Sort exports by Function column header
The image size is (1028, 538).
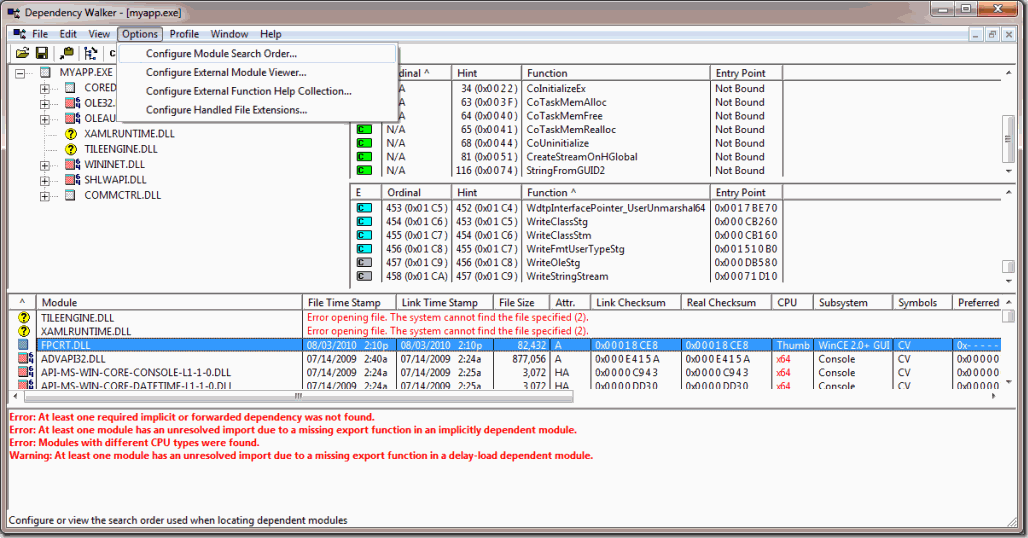point(616,193)
